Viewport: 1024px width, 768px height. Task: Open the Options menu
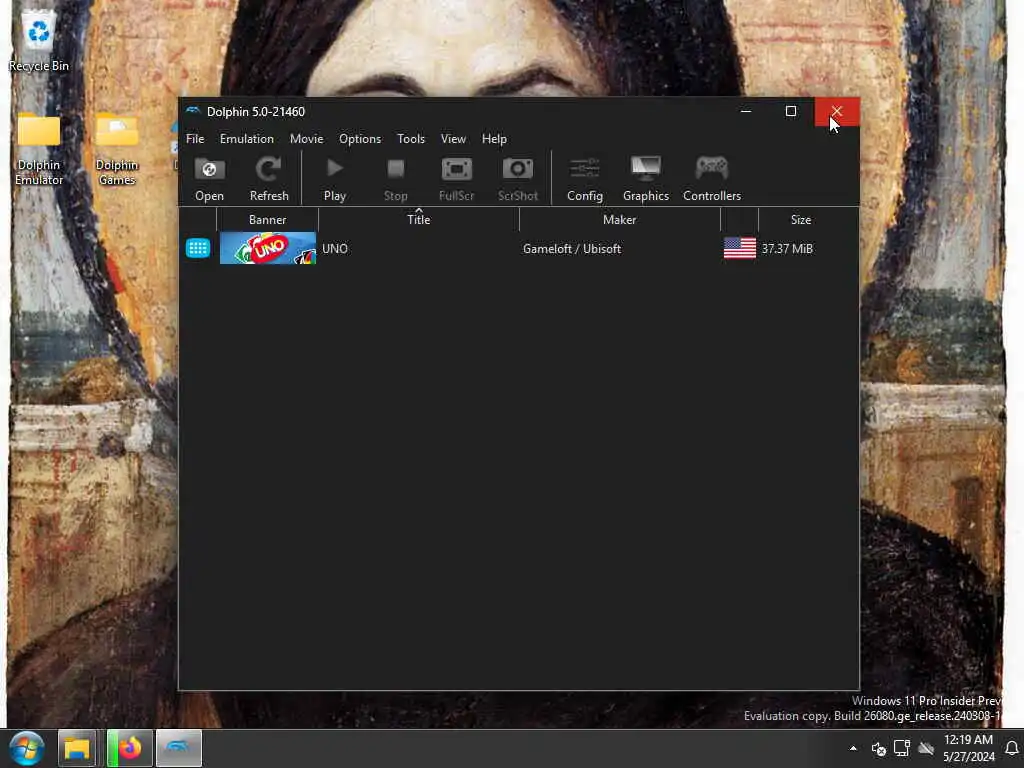[x=360, y=138]
